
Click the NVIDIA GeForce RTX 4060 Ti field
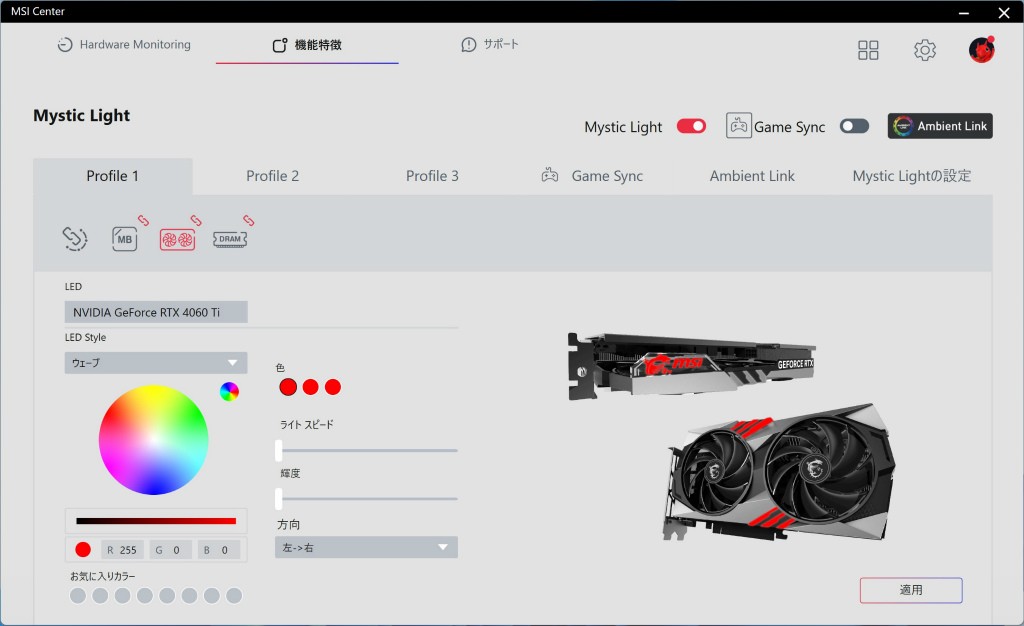pos(156,312)
